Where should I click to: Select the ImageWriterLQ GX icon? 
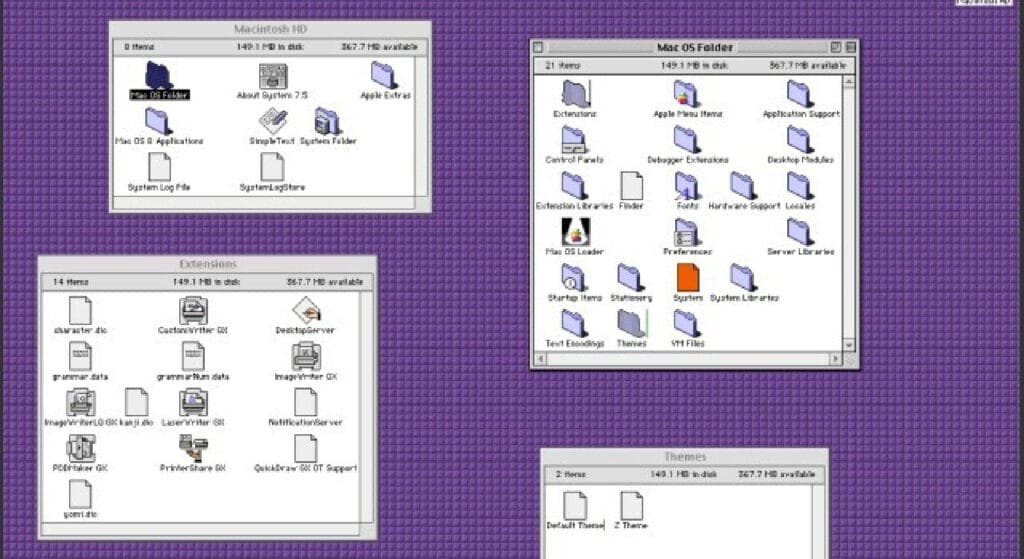coord(80,403)
